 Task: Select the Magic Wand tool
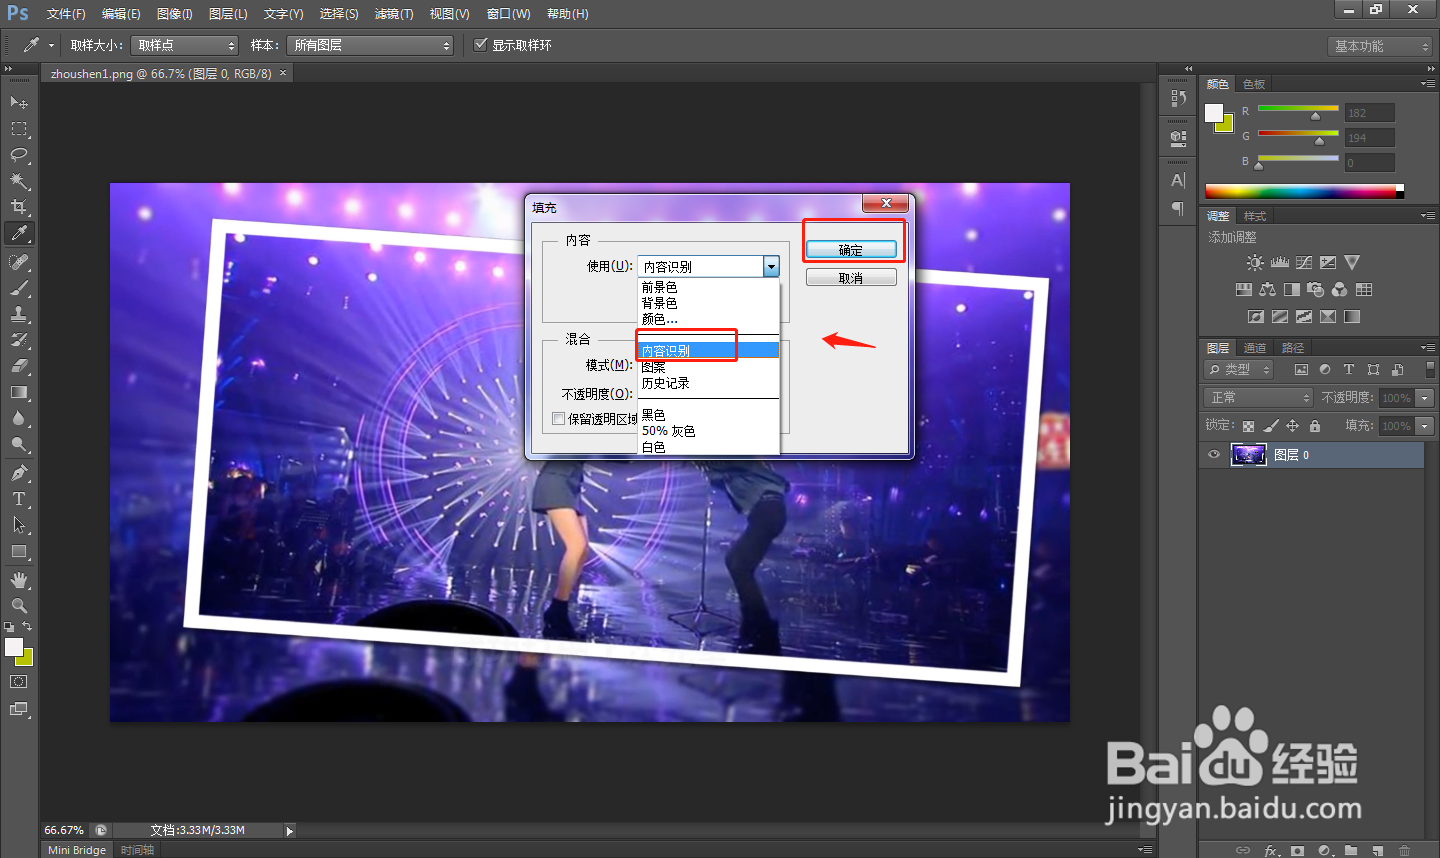click(x=19, y=181)
